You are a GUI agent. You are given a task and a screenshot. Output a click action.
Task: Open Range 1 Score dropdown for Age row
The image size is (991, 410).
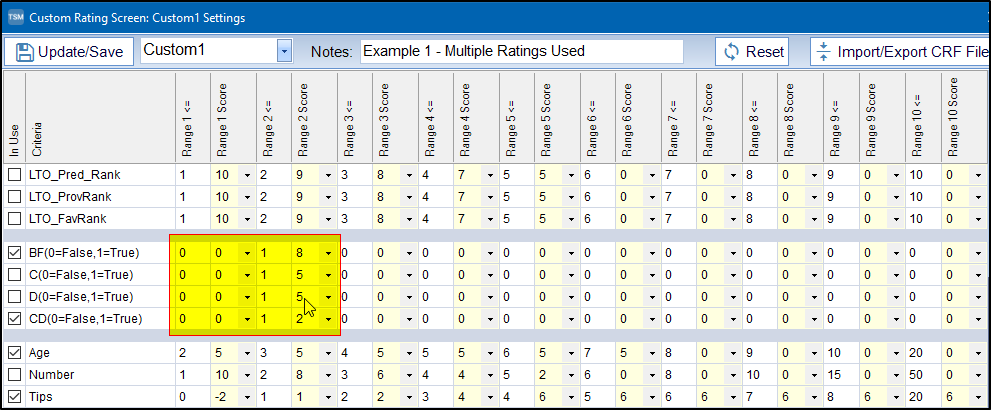pyautogui.click(x=247, y=353)
